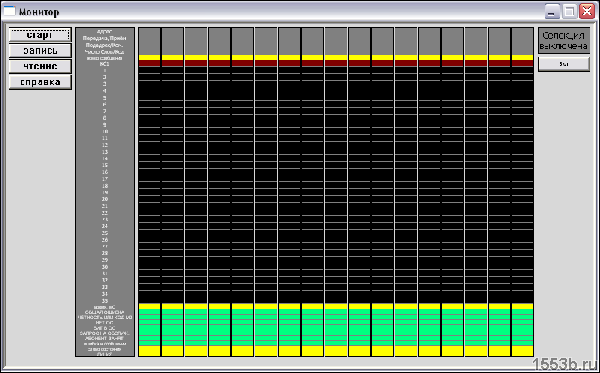Minimize the Монитор window
Viewport: 600px width, 373px height.
pyautogui.click(x=552, y=11)
